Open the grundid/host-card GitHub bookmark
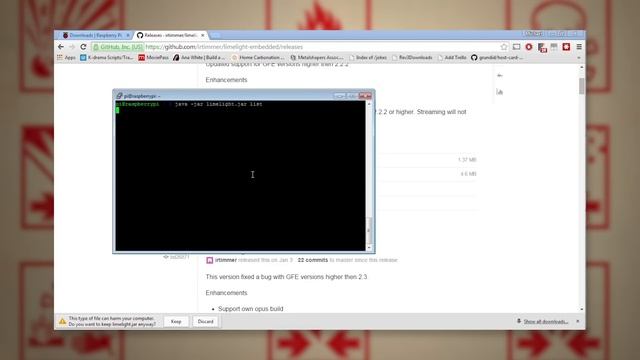The height and width of the screenshot is (360, 640). (497, 58)
